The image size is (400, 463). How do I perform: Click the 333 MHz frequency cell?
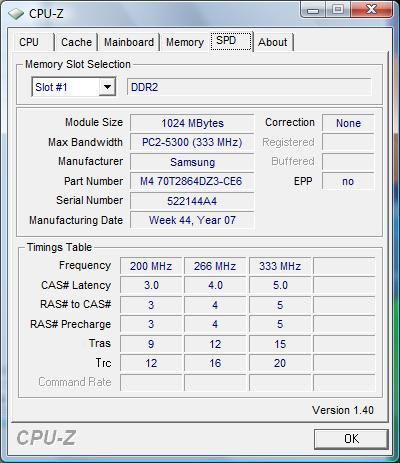(280, 266)
